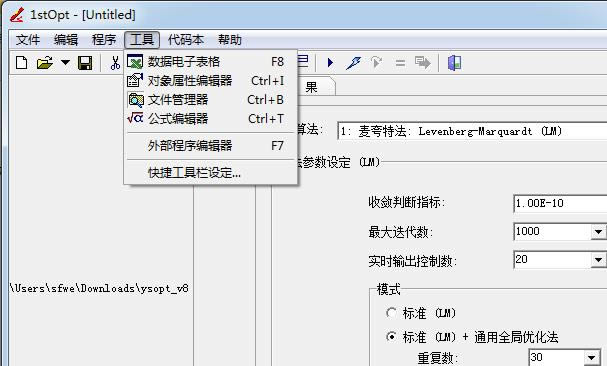Click the 模式 group label
Viewport: 607px width, 366px height.
point(388,289)
